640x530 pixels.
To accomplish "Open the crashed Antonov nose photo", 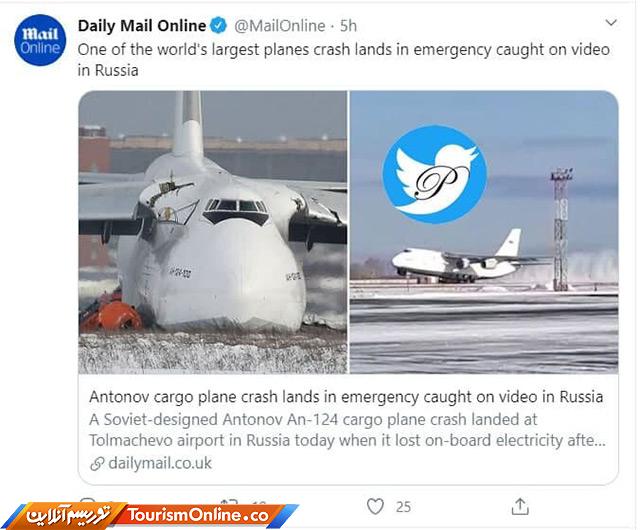I will (x=213, y=232).
